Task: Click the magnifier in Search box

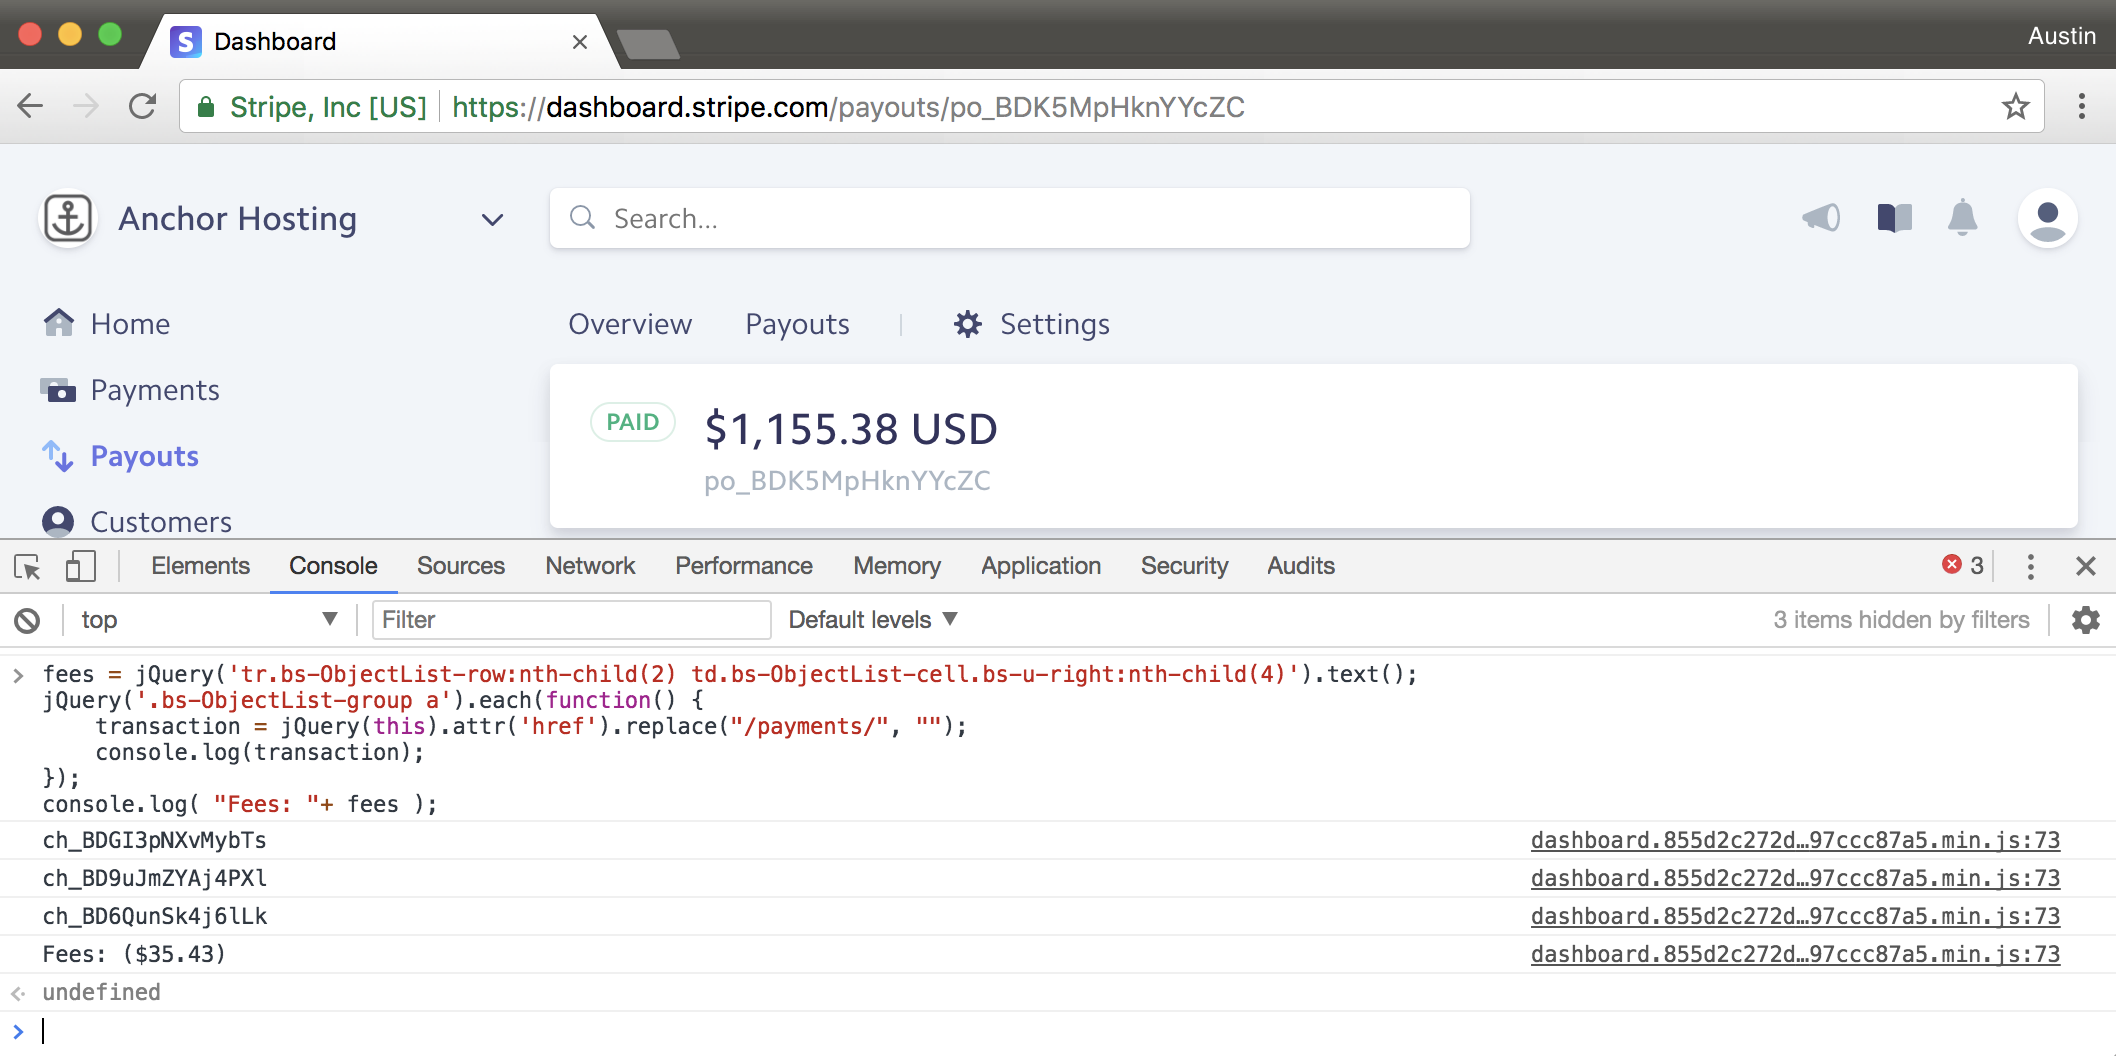Action: coord(582,217)
